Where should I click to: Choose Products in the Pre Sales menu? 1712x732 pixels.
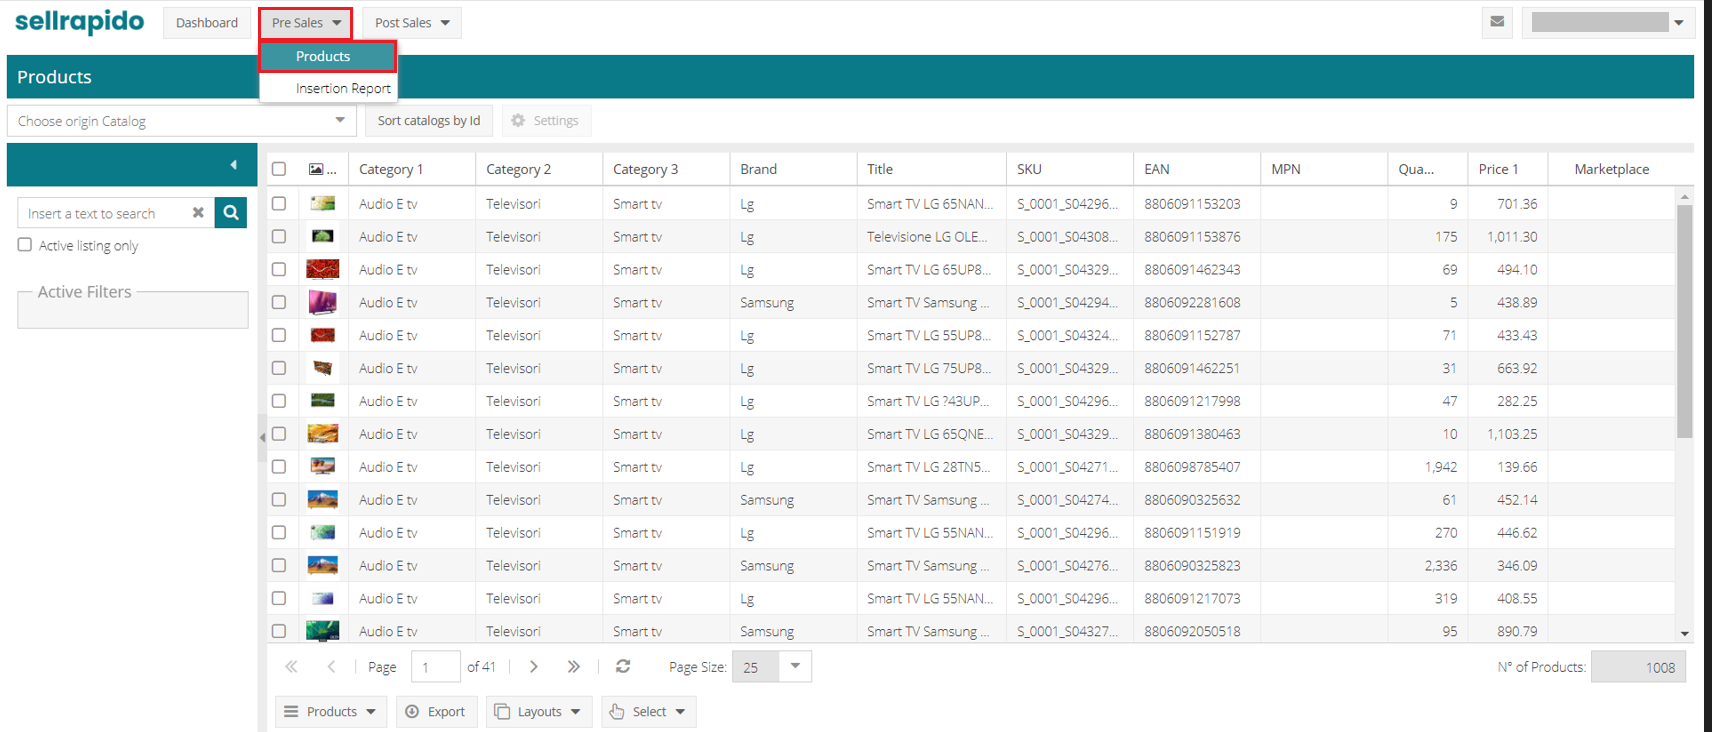click(328, 56)
